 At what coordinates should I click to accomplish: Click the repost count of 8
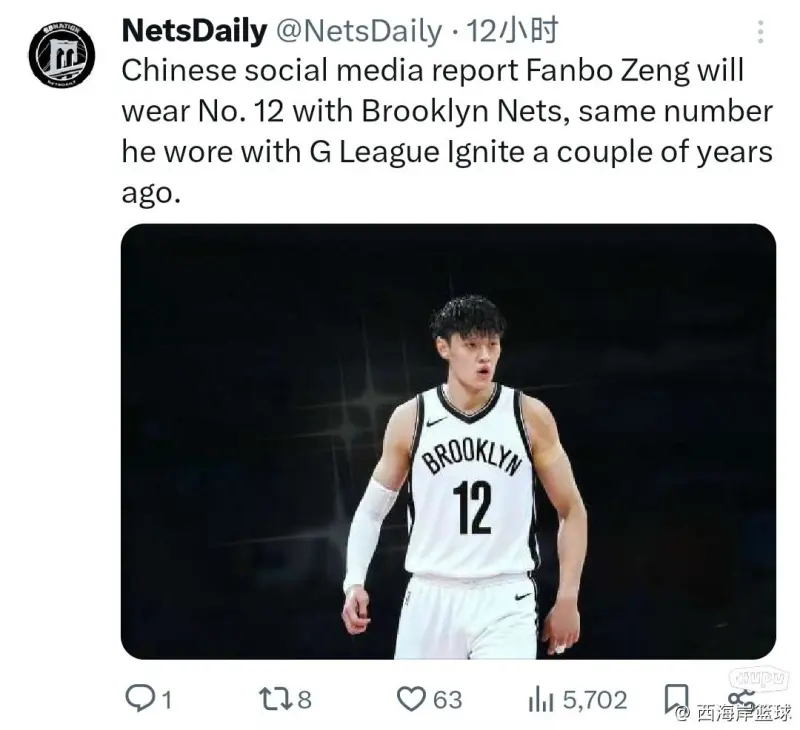[303, 699]
